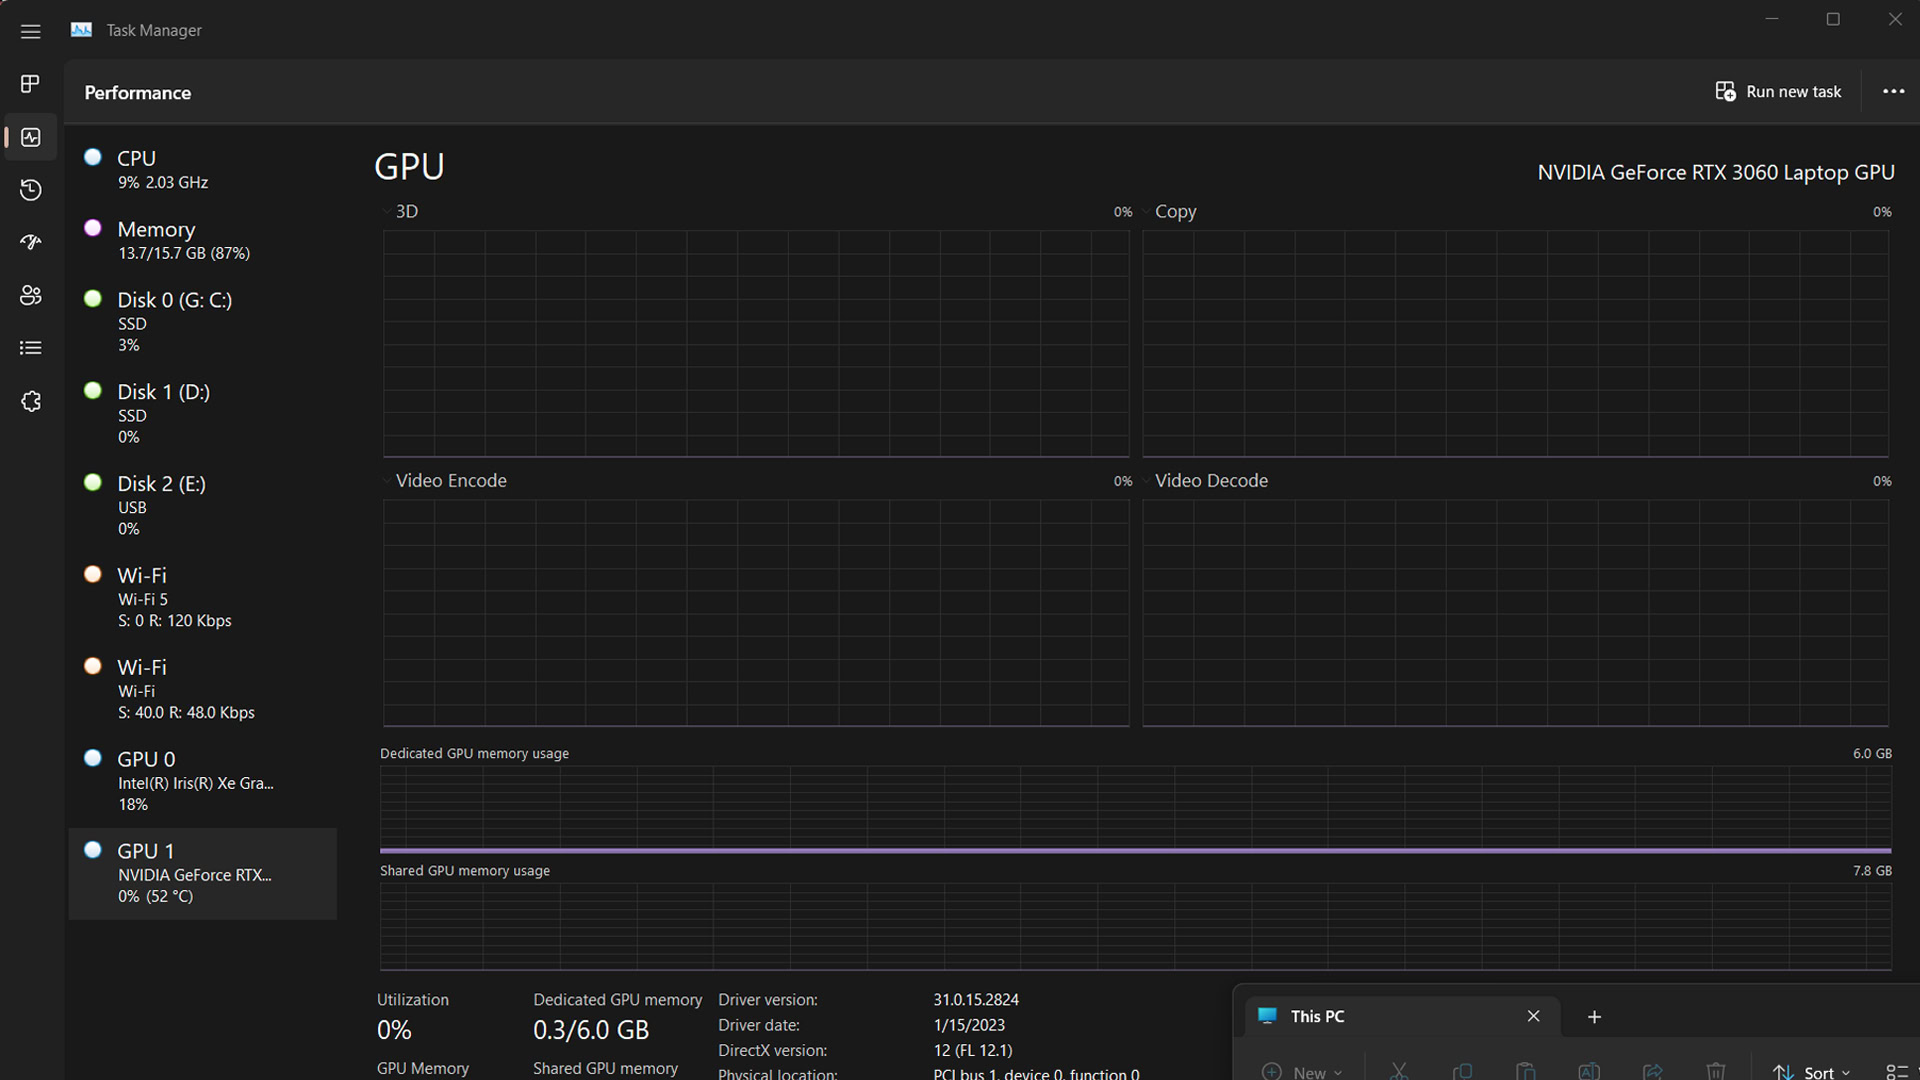The image size is (1920, 1080).
Task: Open the Services puzzle-piece icon
Action: [30, 401]
